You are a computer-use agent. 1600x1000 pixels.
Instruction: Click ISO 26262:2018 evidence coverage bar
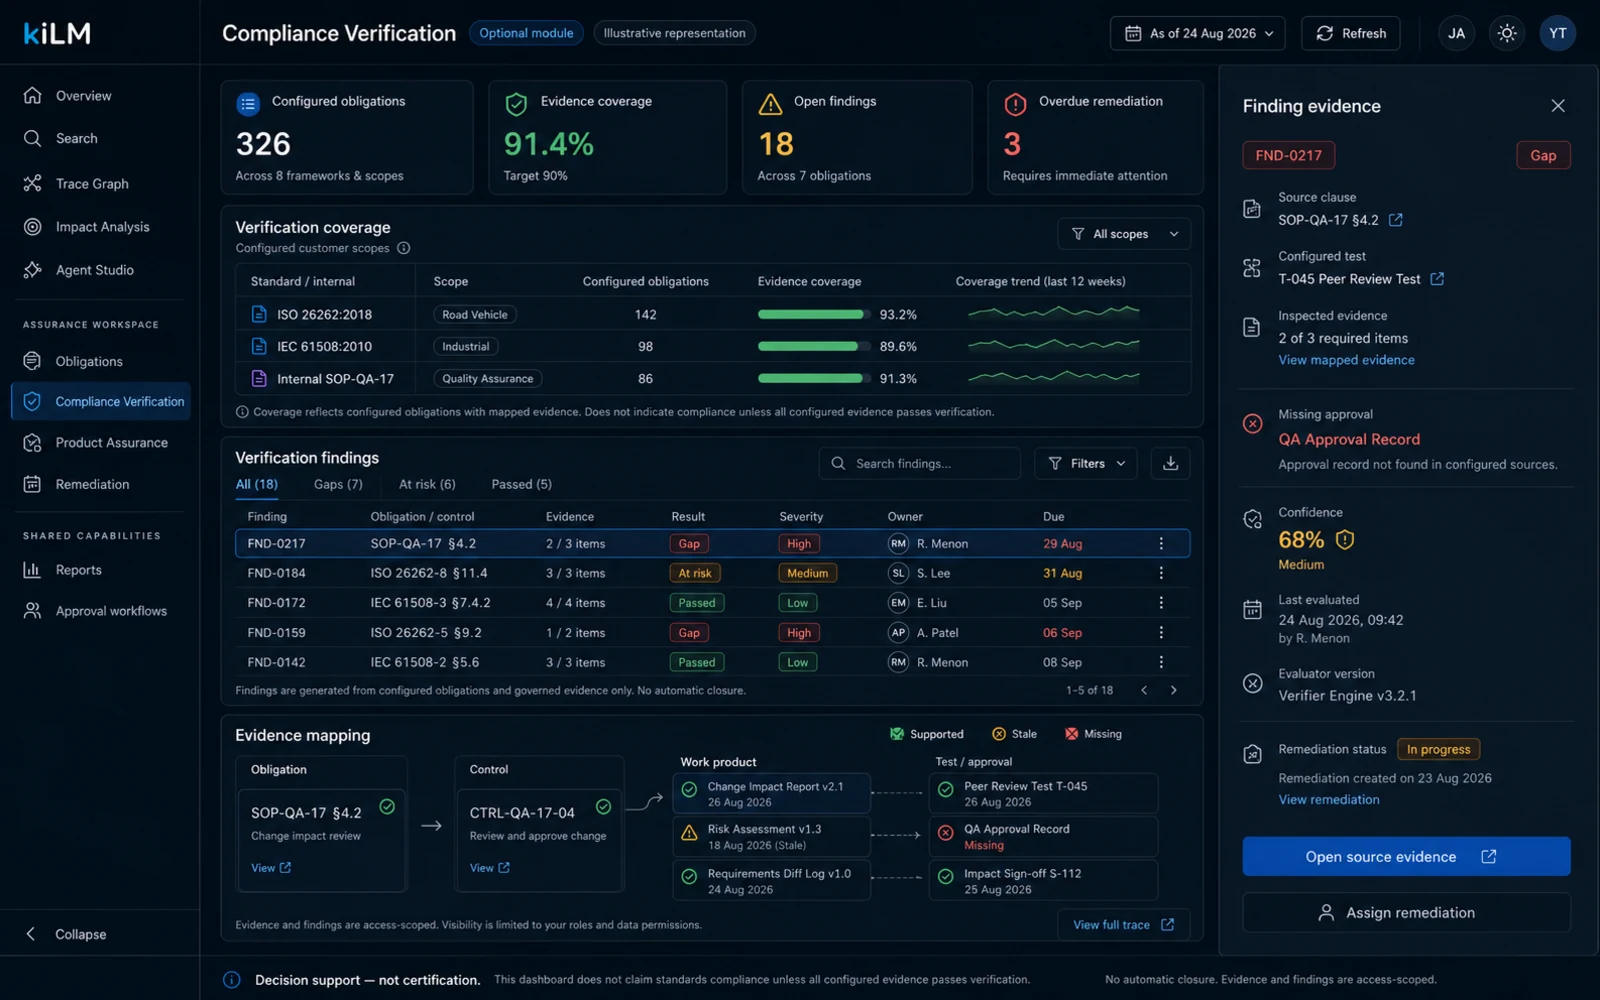point(813,314)
